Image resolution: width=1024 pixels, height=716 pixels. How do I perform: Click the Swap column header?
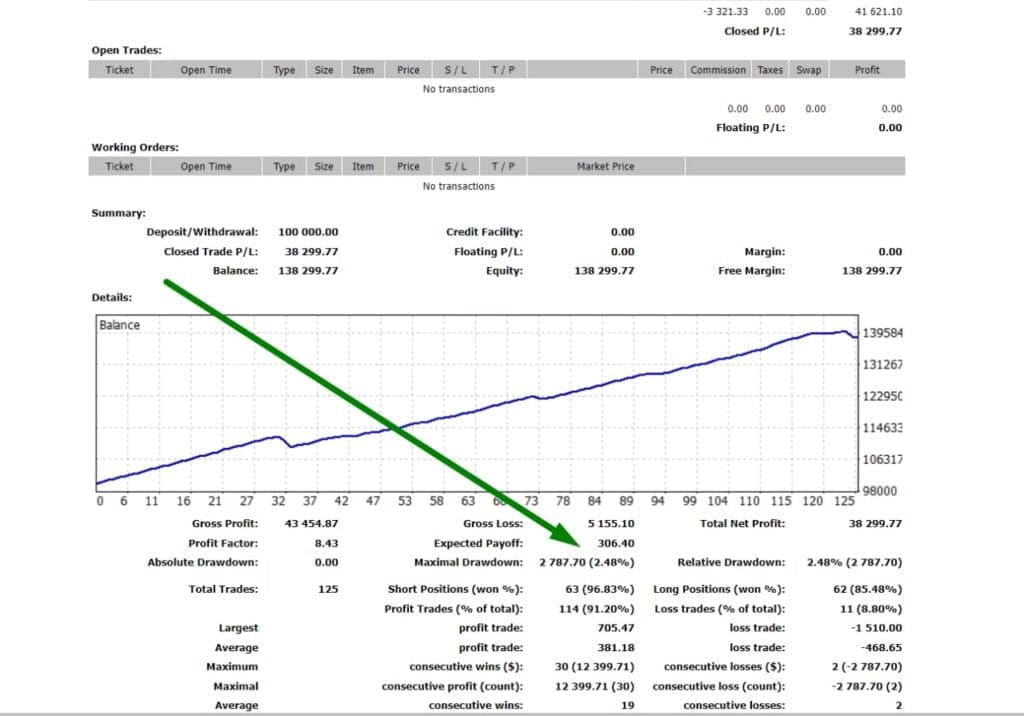coord(808,69)
